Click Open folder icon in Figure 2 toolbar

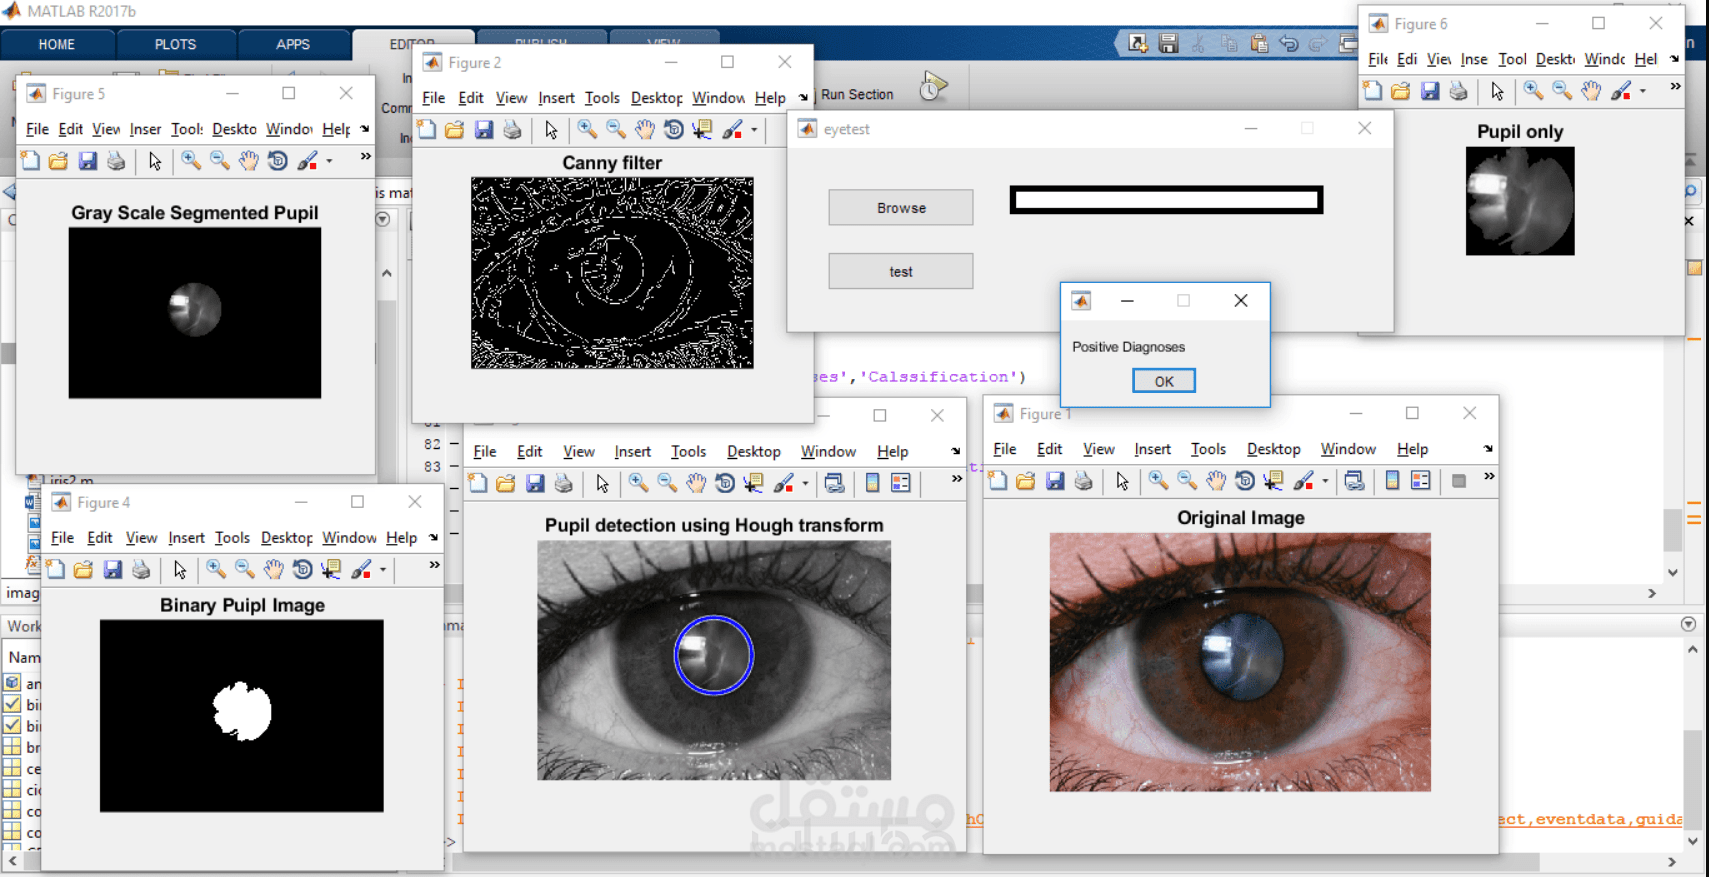pyautogui.click(x=454, y=130)
